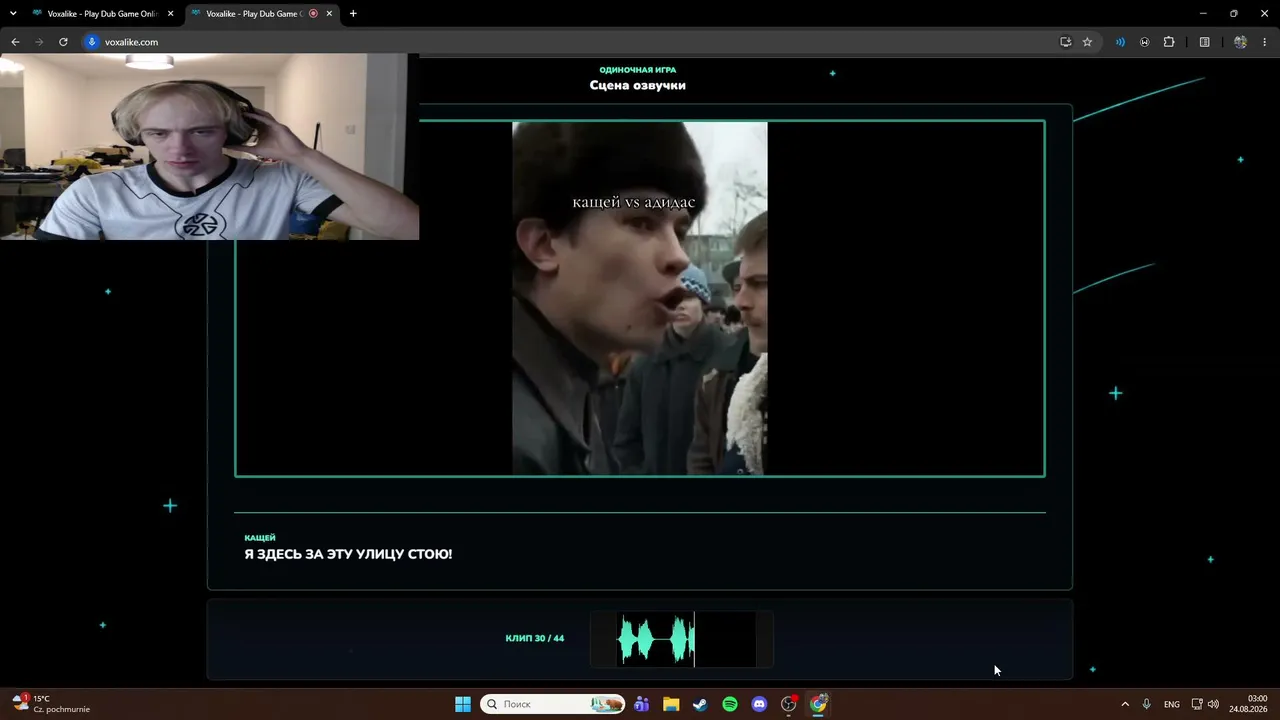This screenshot has height=720, width=1280.
Task: Open Spotify from the taskbar
Action: (x=730, y=704)
